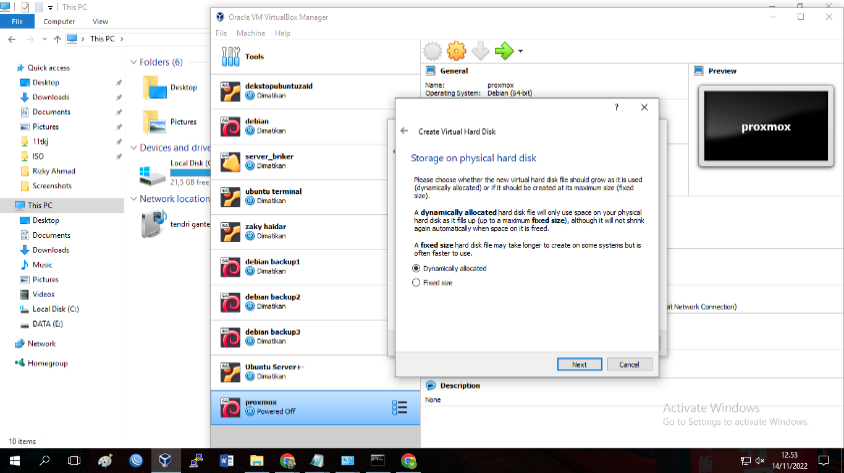Open VirtualBox Machine menu
Screen dimensions: 844x473
click(251, 33)
